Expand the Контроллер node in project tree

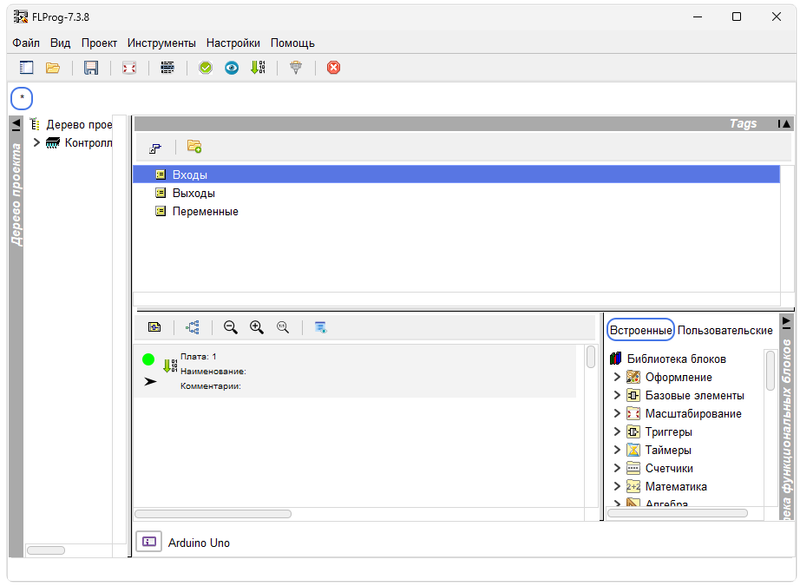(37, 143)
